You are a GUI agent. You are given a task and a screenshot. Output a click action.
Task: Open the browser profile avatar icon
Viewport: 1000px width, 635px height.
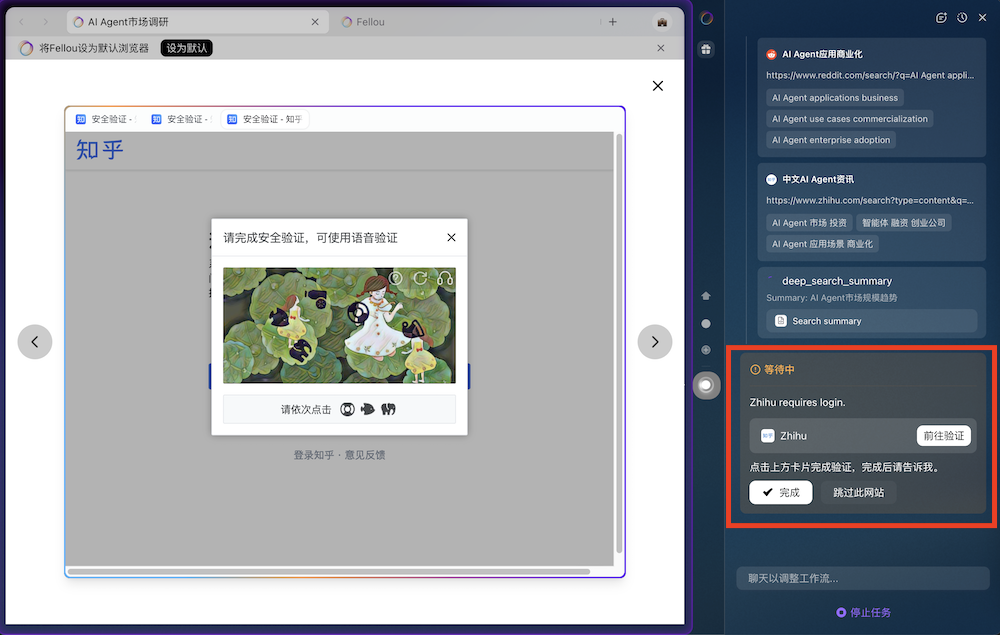(x=662, y=22)
